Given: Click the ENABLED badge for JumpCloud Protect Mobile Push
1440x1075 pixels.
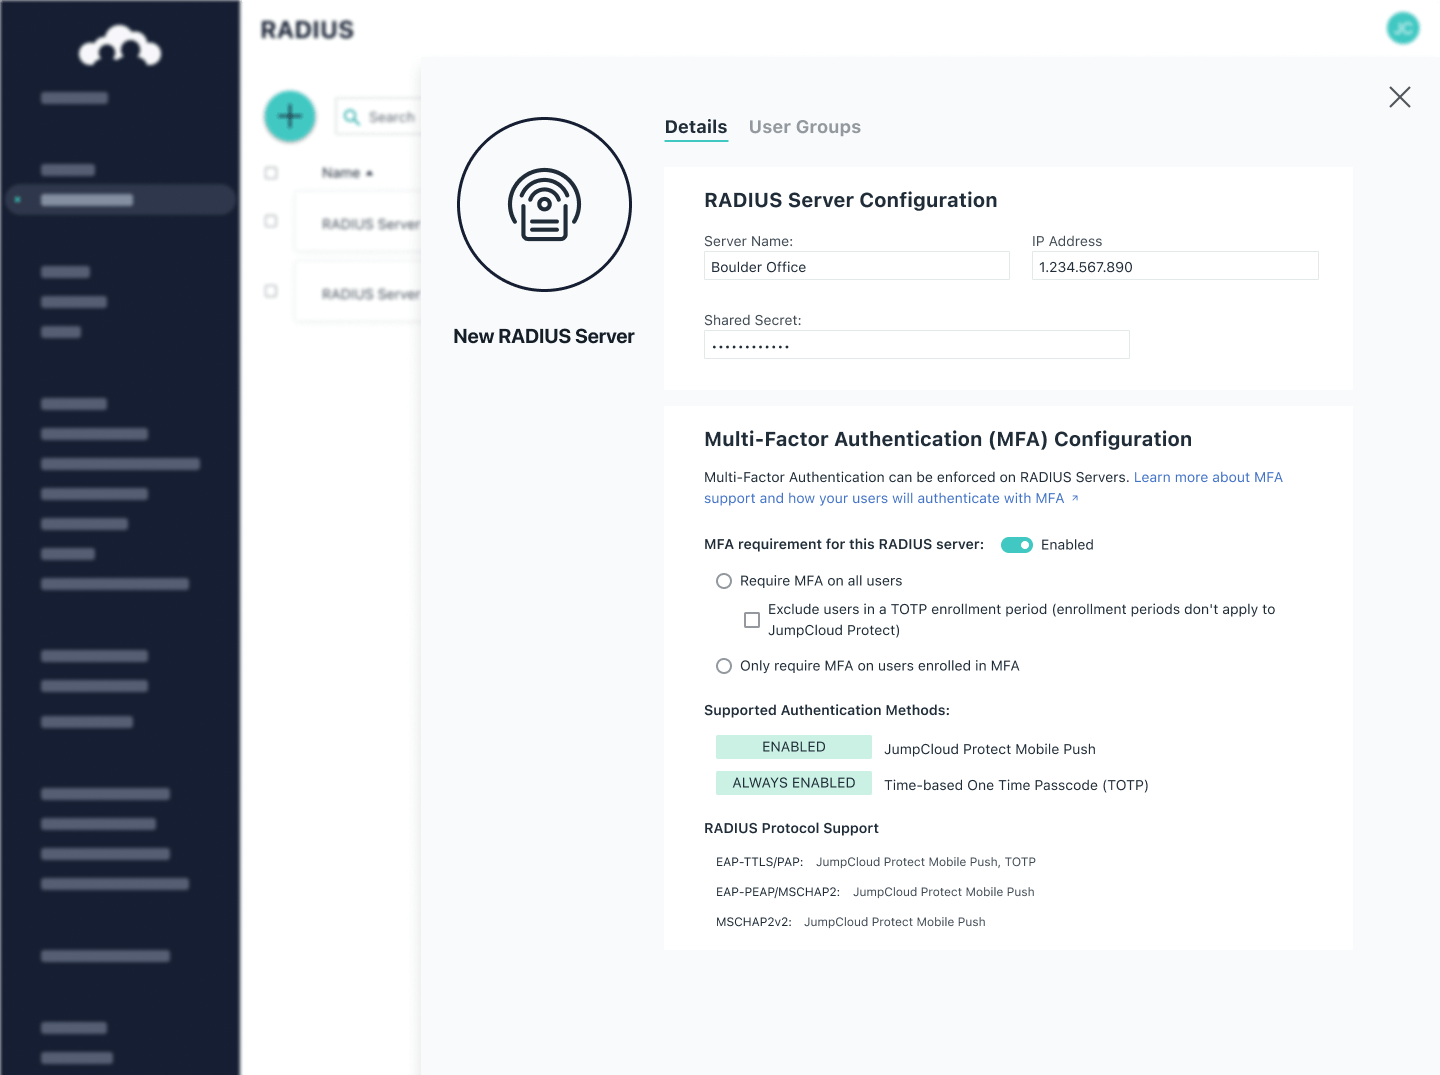Looking at the screenshot, I should (793, 746).
